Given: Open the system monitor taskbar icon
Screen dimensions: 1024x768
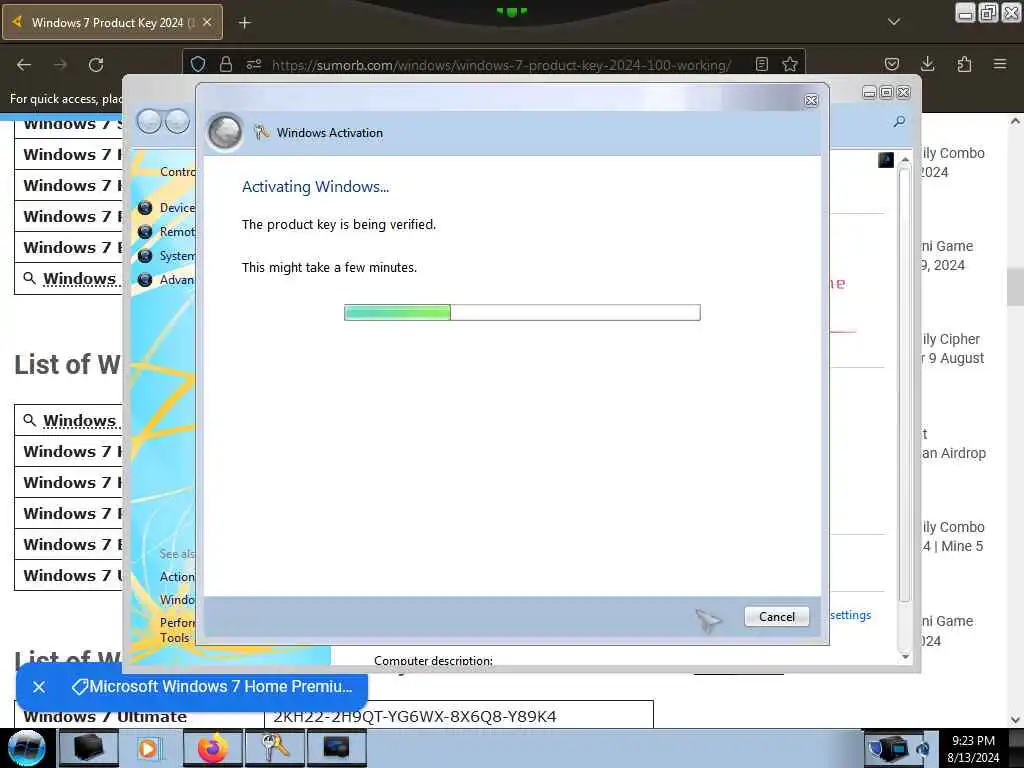Looking at the screenshot, I should coord(336,748).
